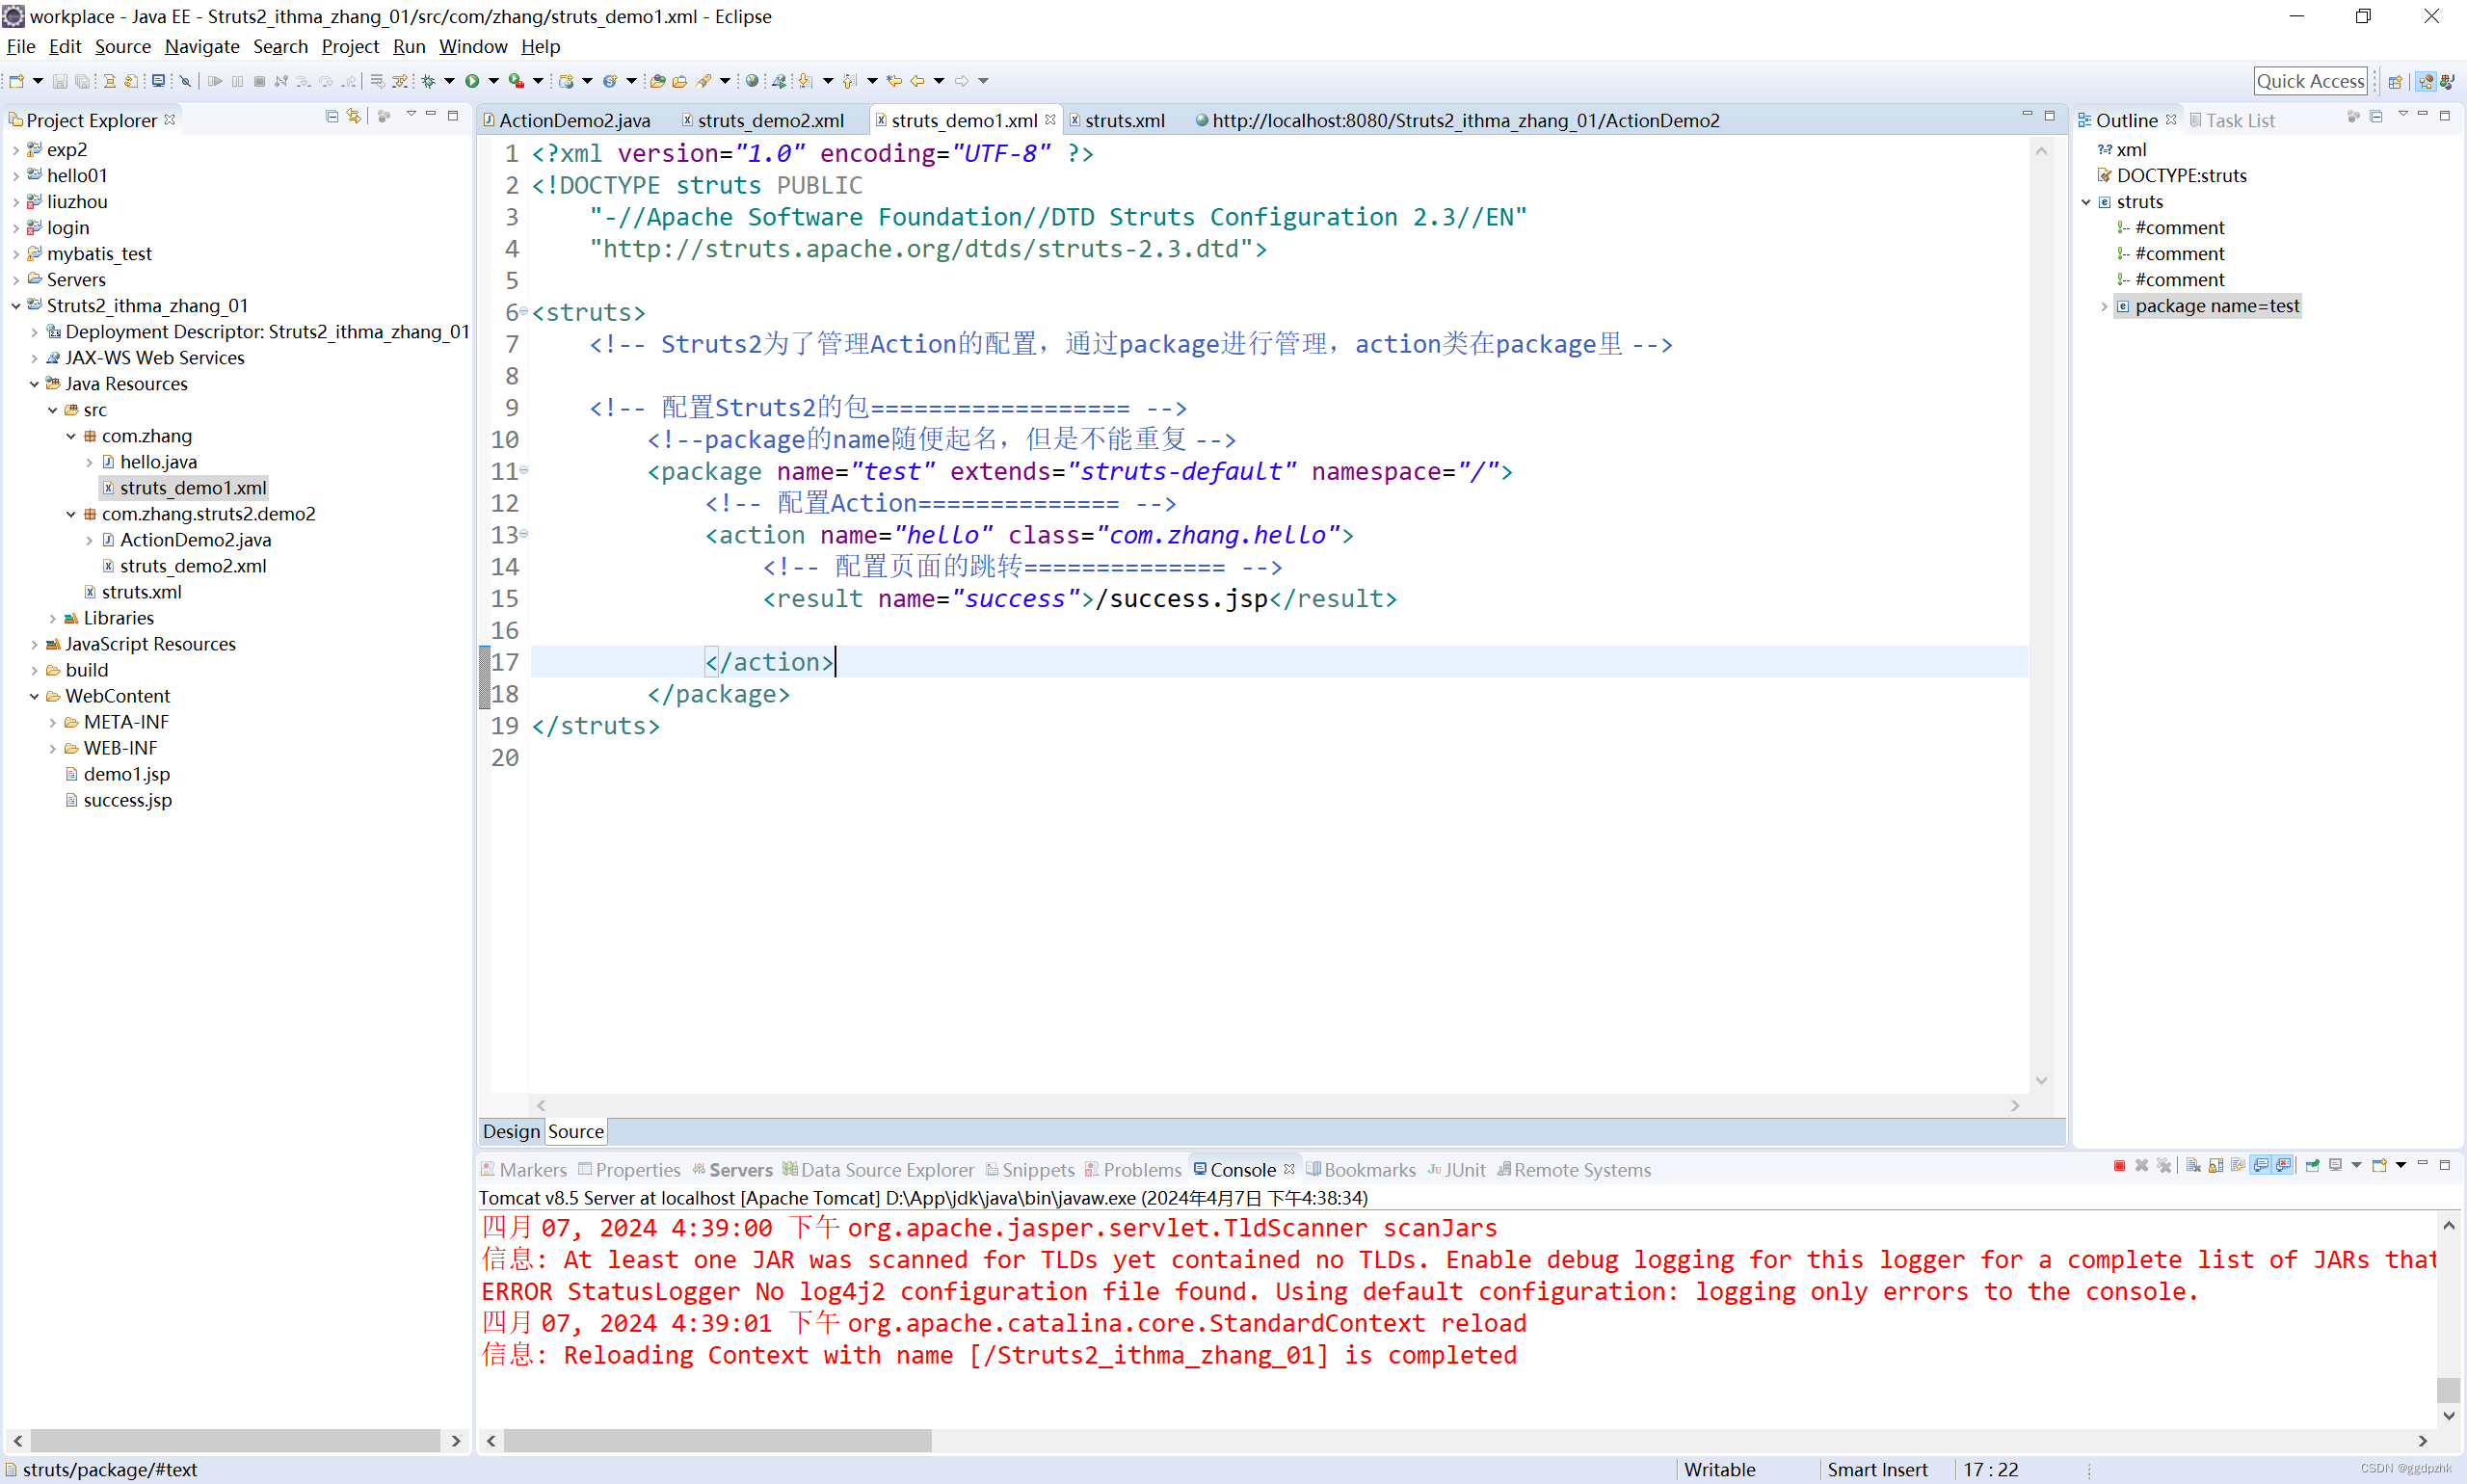Click the Remove All Terminated Launches icon
Image resolution: width=2467 pixels, height=1484 pixels.
pos(2164,1166)
